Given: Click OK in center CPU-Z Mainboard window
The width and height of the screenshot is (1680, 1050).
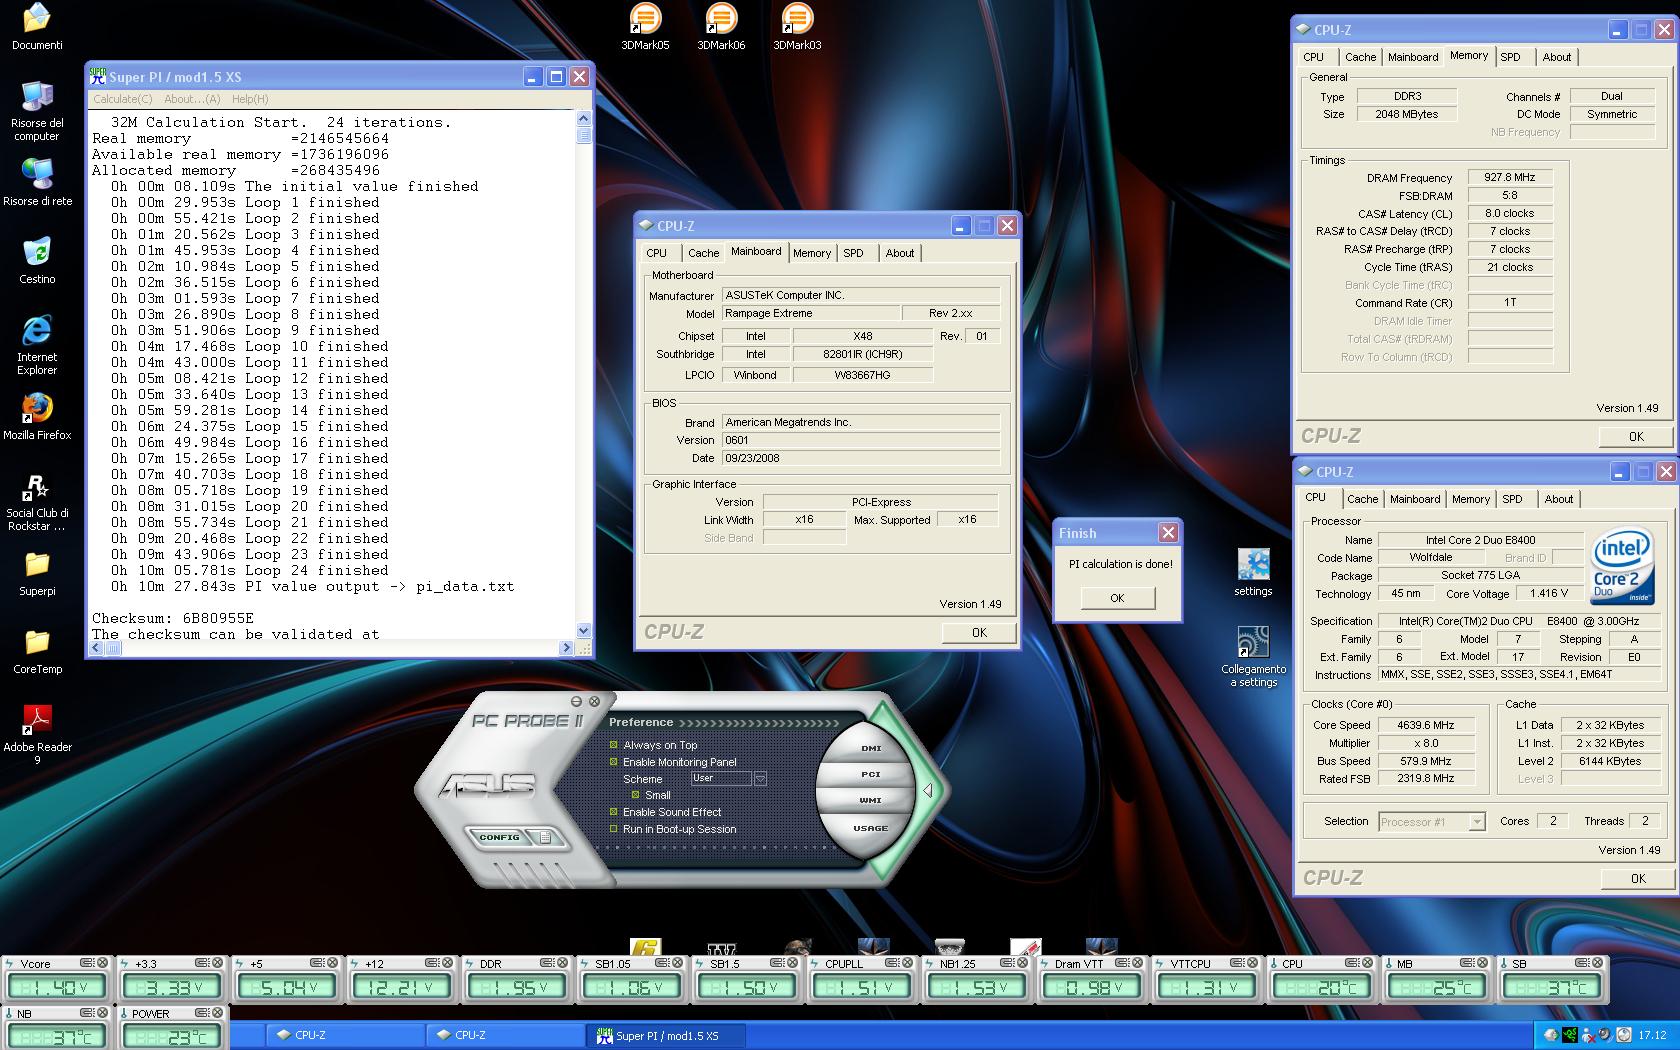Looking at the screenshot, I should 979,632.
